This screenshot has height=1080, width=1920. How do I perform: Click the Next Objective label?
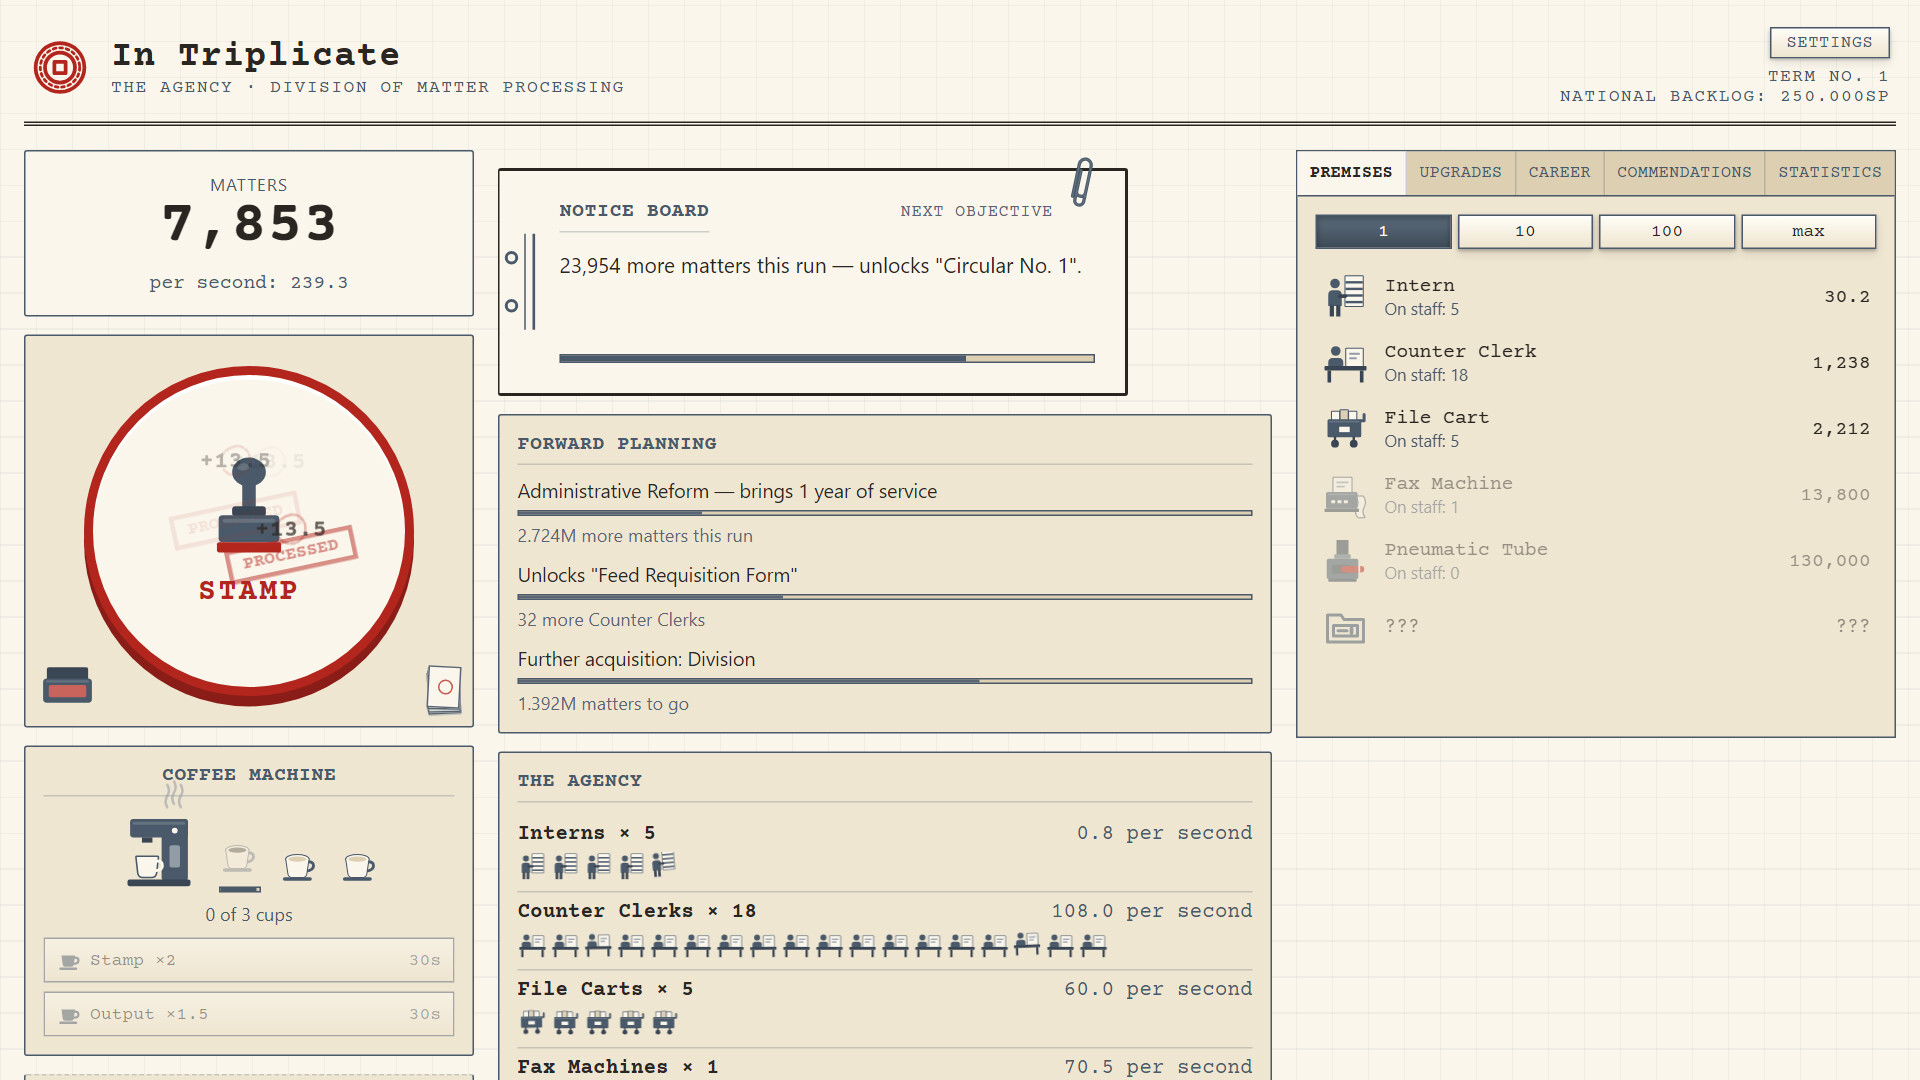976,211
